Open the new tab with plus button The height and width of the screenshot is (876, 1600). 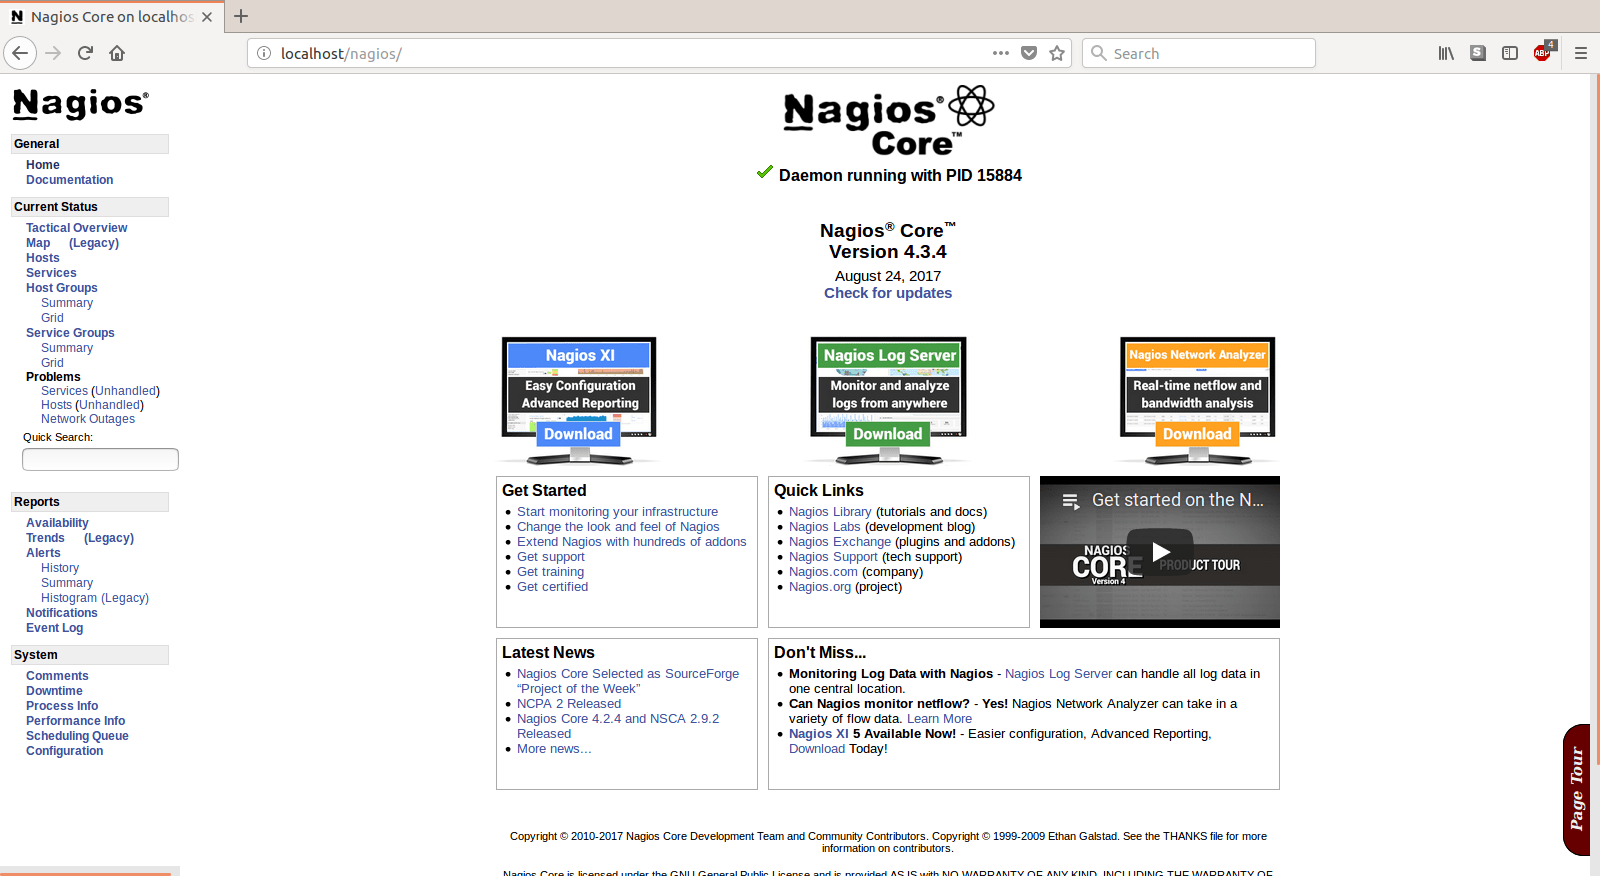point(241,16)
